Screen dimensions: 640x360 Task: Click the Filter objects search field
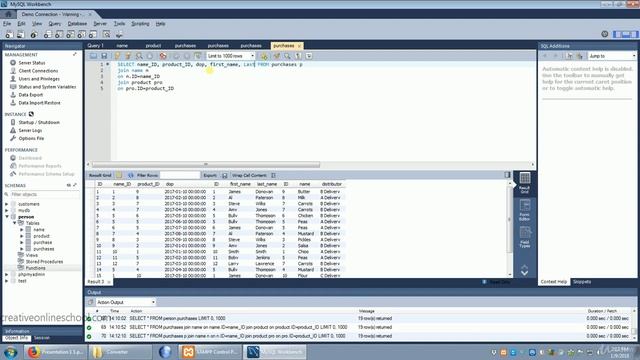coord(44,195)
